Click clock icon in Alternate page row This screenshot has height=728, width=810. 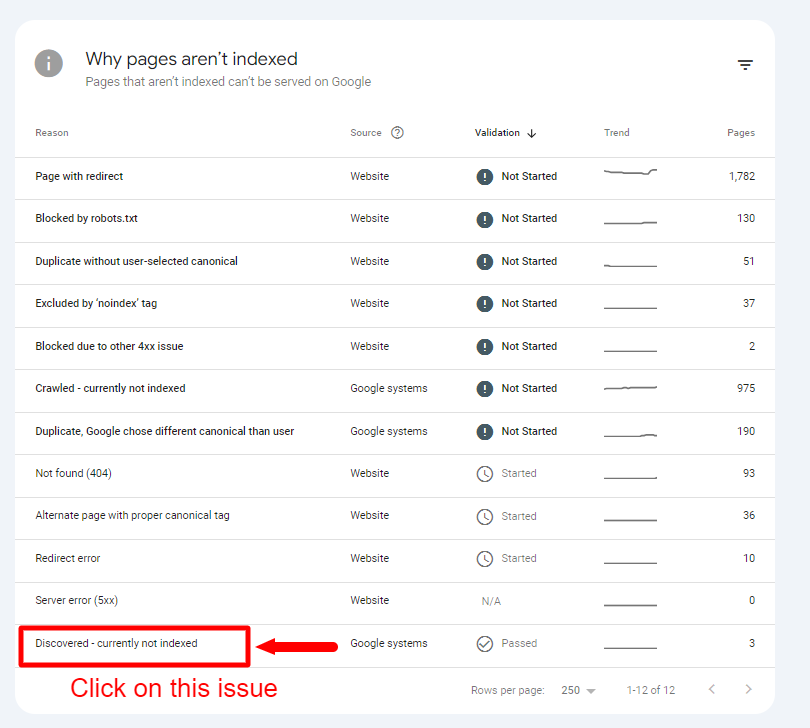(x=485, y=517)
